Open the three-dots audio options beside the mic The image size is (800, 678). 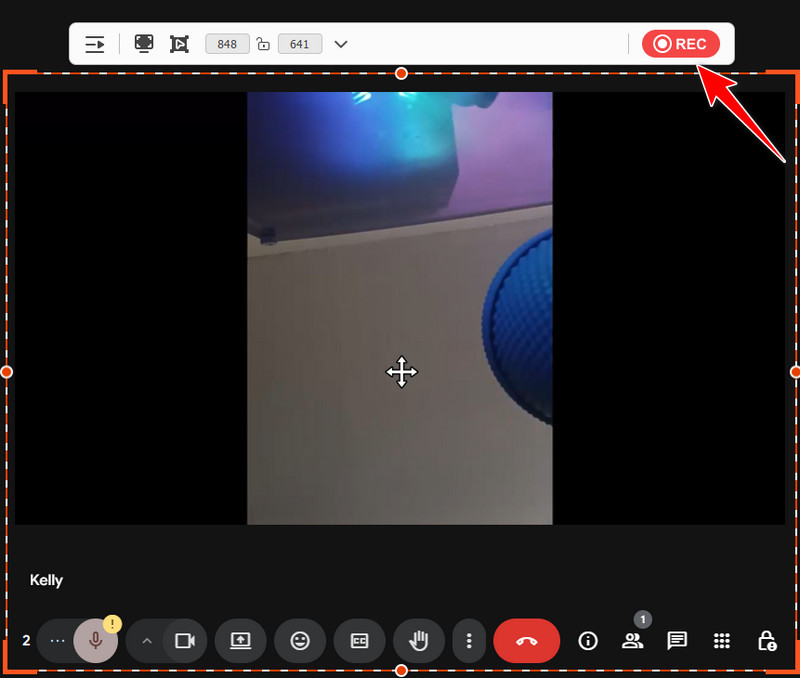(x=58, y=641)
